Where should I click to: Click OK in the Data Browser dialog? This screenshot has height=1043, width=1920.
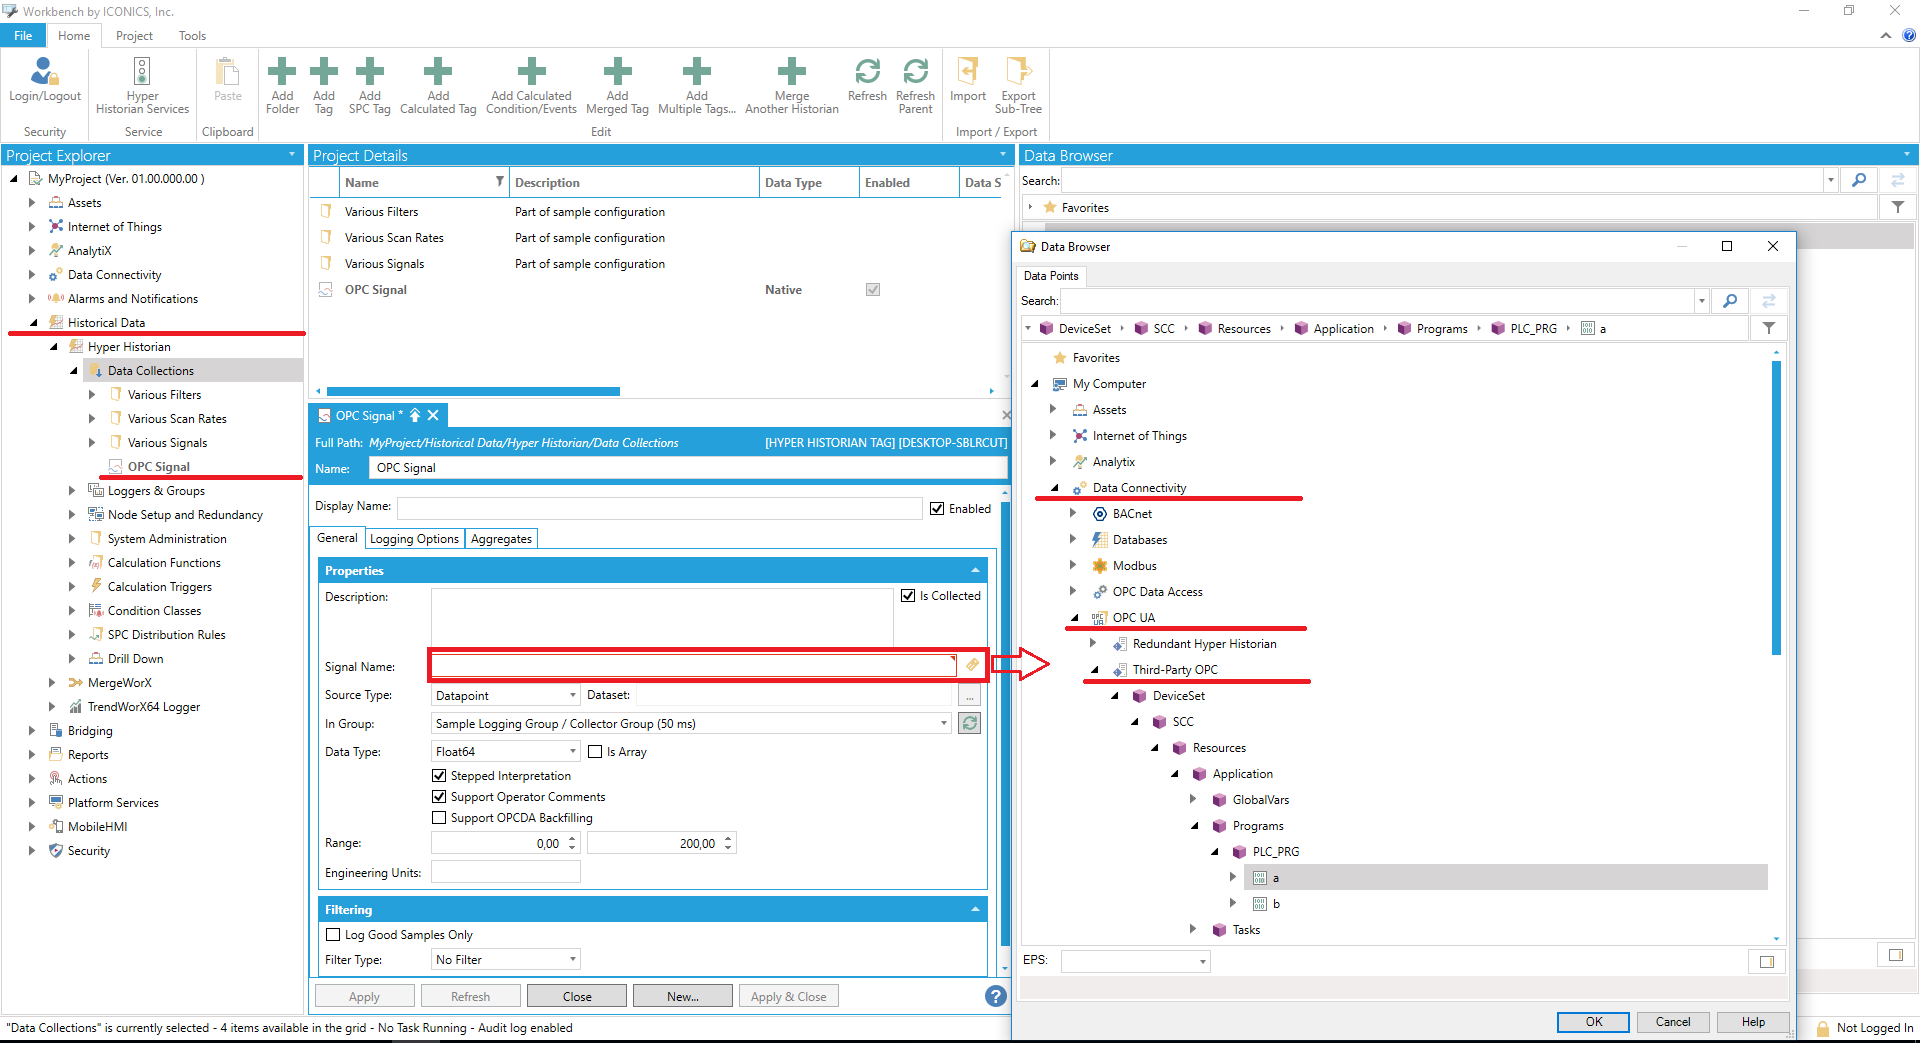(x=1593, y=1022)
